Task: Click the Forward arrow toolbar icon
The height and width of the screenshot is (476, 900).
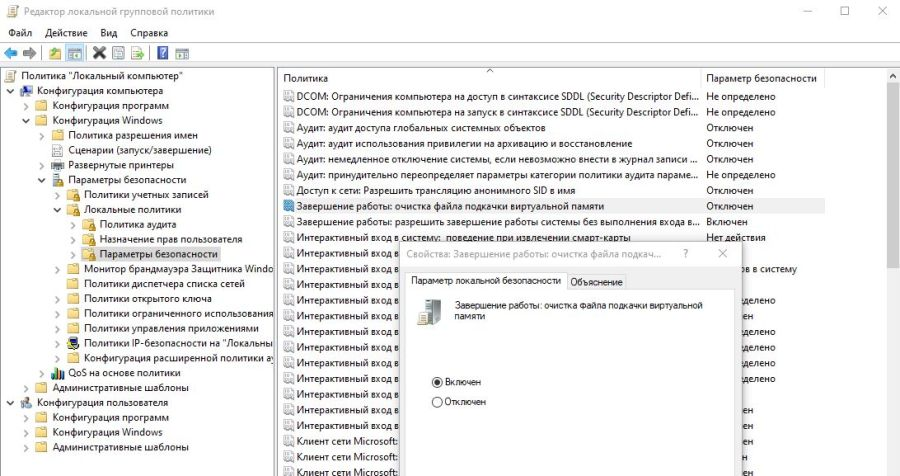Action: (29, 53)
